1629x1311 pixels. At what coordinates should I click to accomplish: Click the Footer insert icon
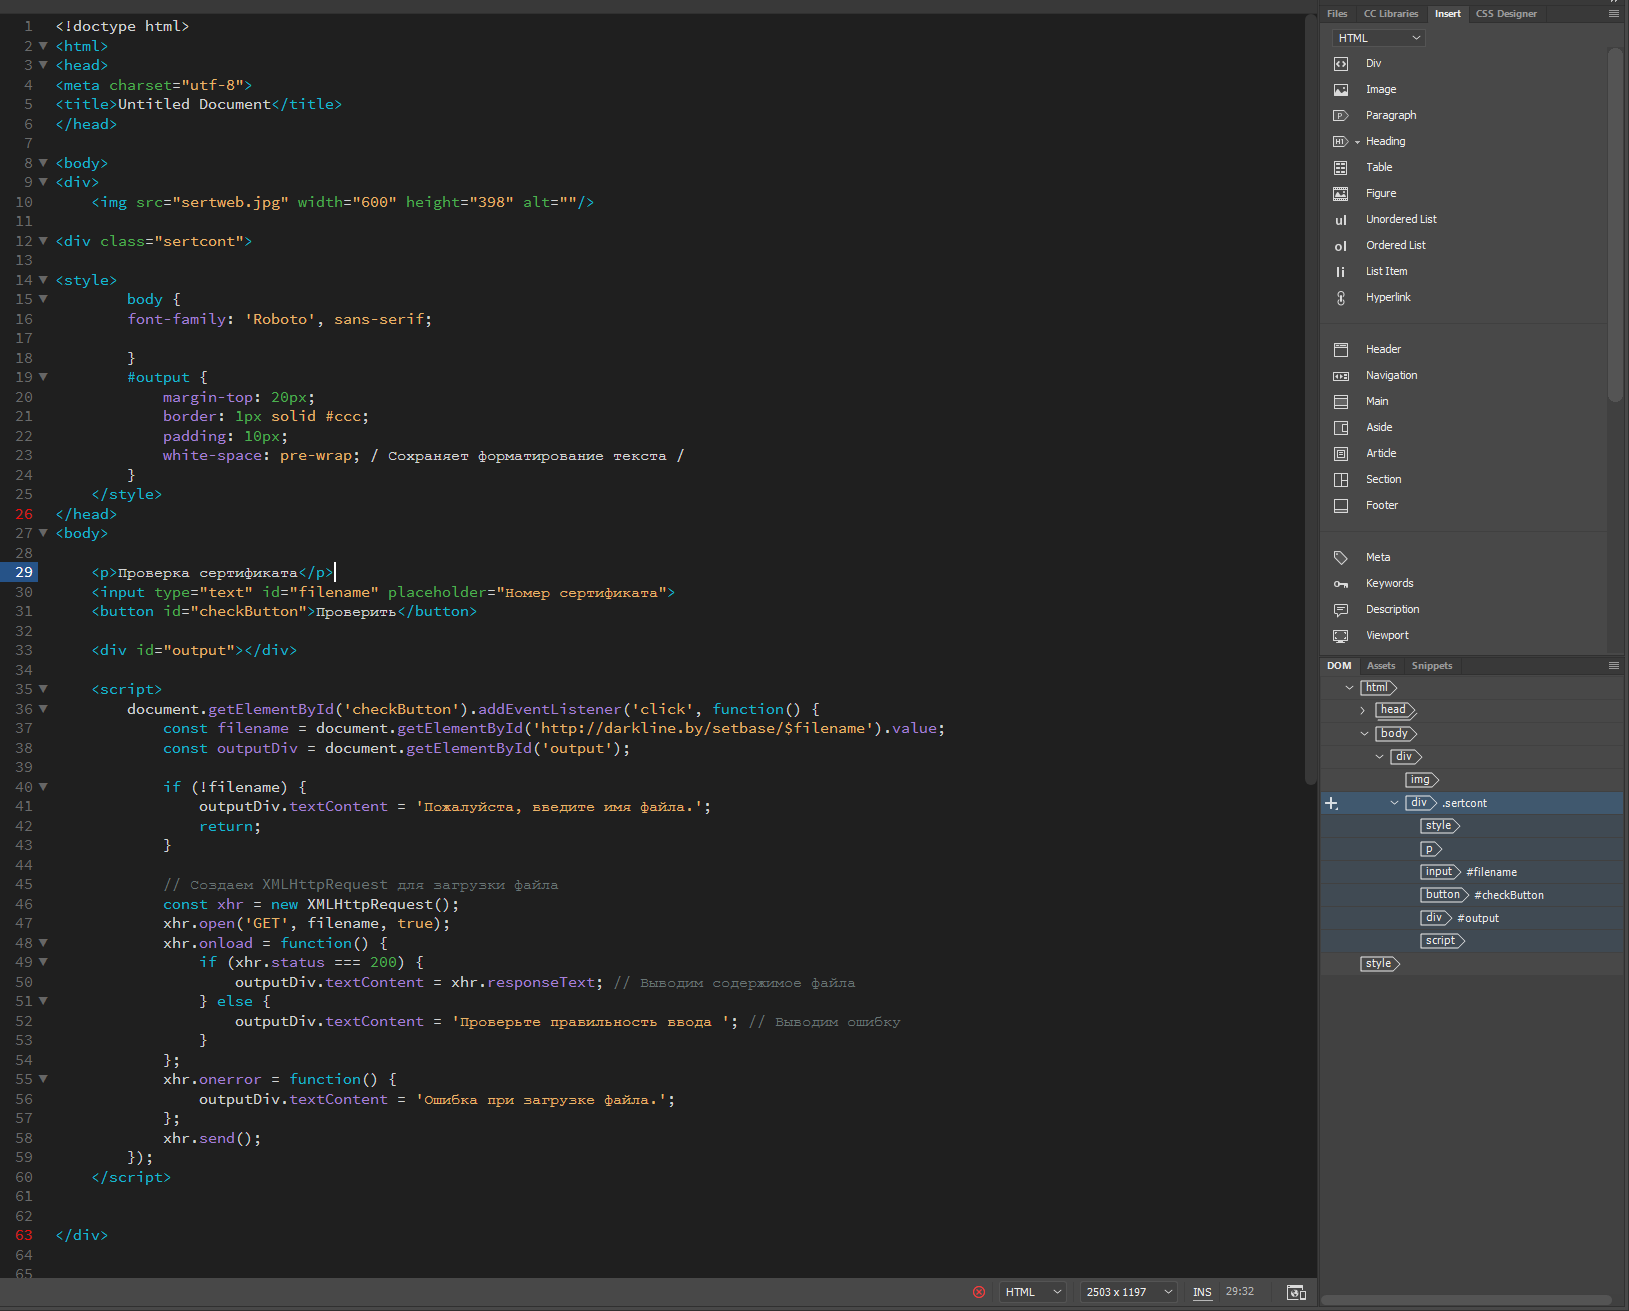(x=1341, y=506)
